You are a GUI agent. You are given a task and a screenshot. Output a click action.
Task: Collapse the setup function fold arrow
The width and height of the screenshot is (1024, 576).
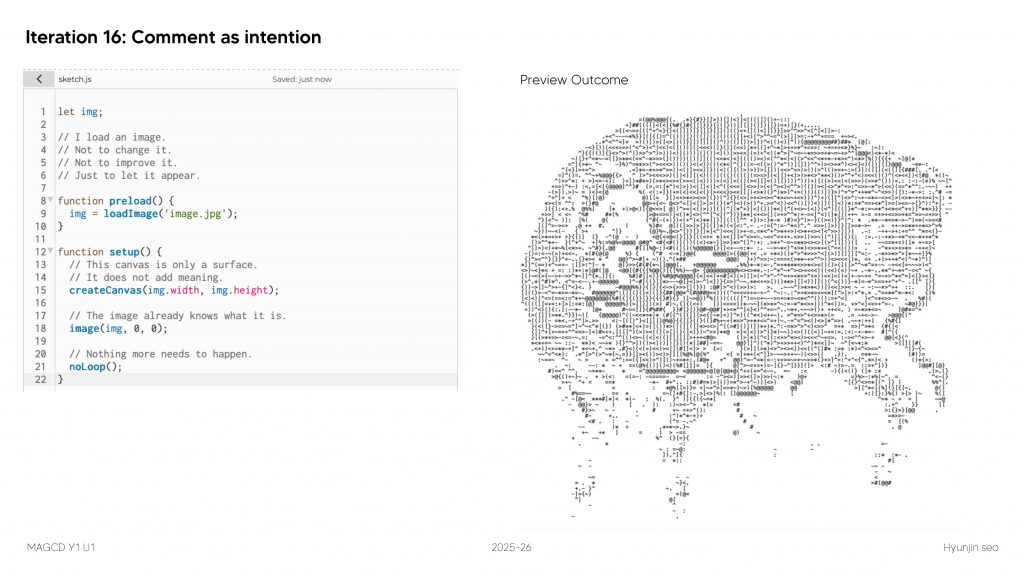click(50, 251)
